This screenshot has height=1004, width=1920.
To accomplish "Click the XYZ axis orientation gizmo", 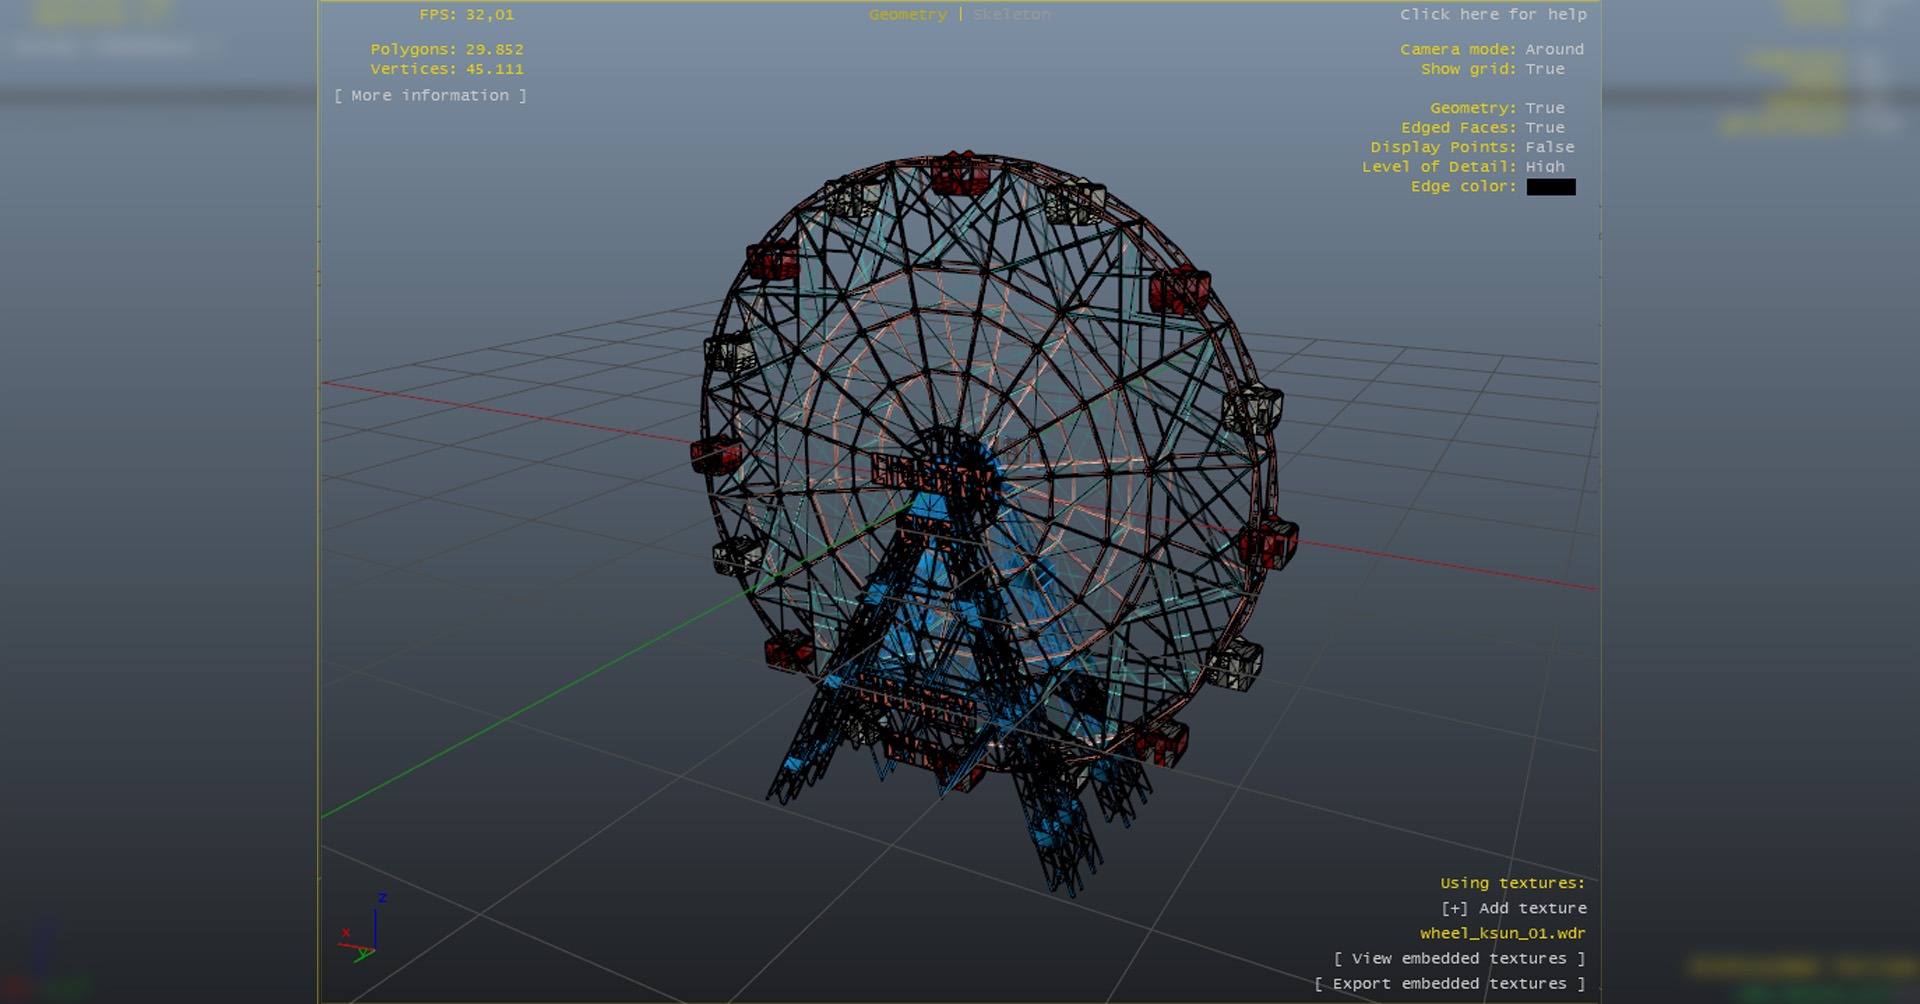I will (x=364, y=930).
